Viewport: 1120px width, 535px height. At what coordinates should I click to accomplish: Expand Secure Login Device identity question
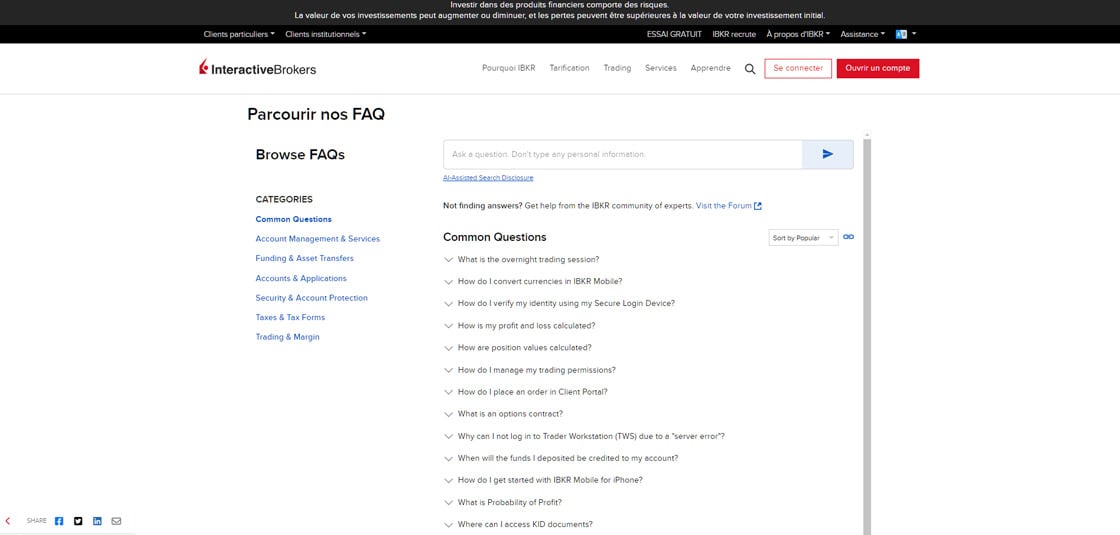click(x=559, y=304)
